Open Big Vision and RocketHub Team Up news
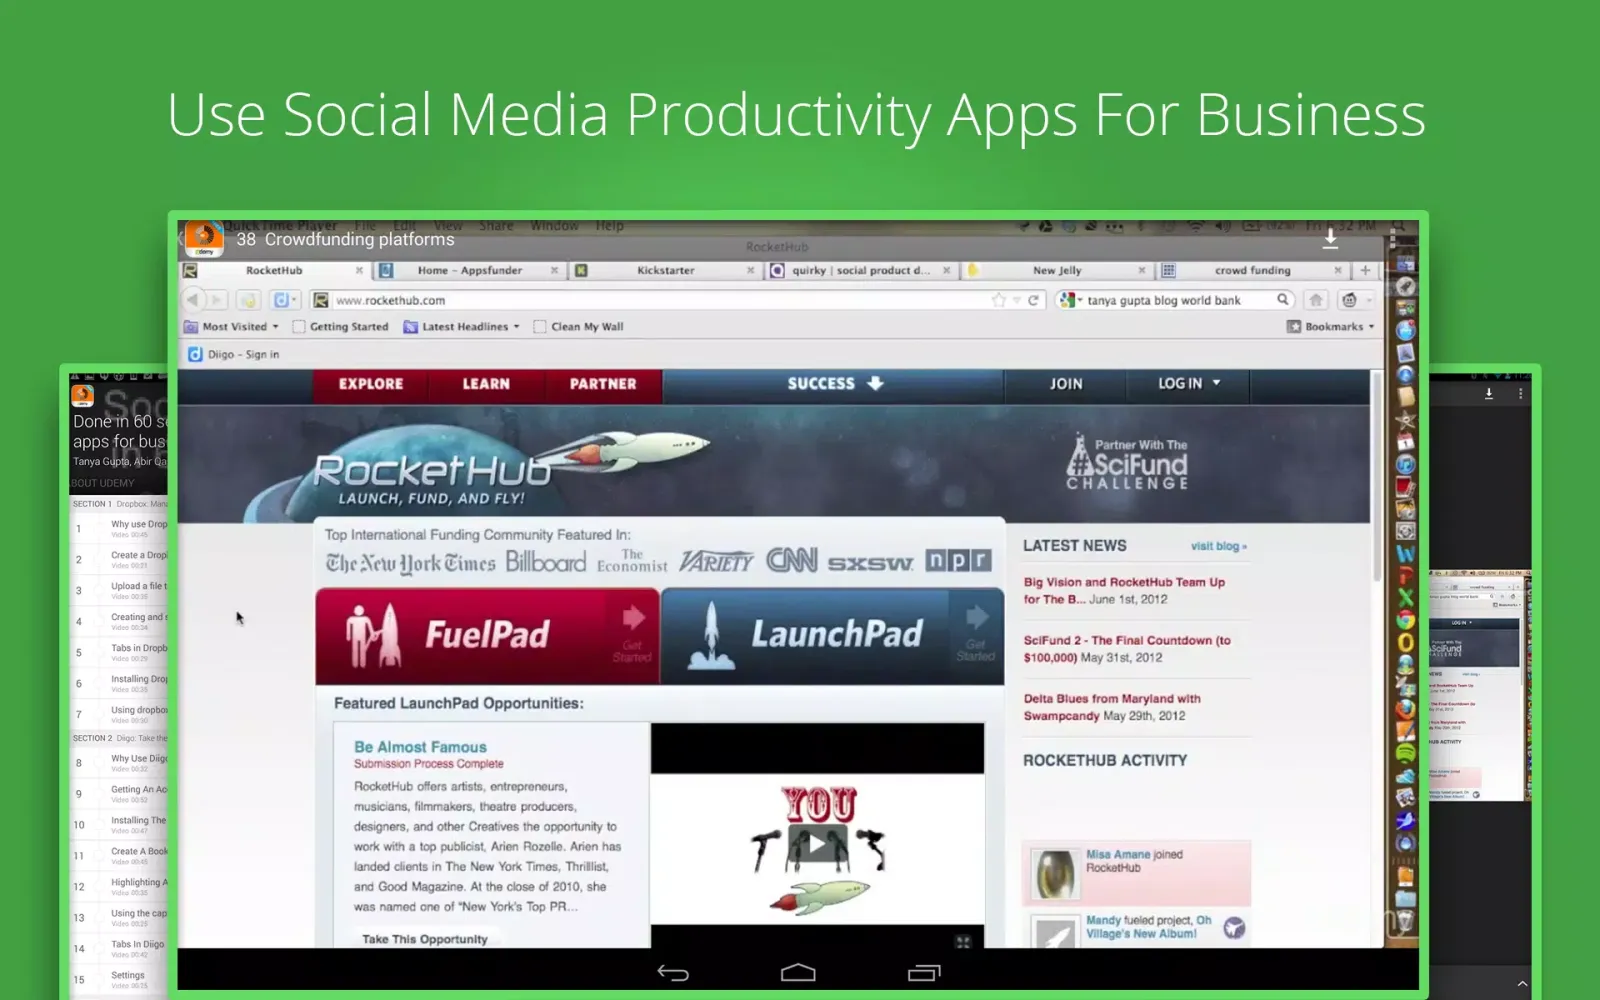The height and width of the screenshot is (1000, 1600). 1124,590
